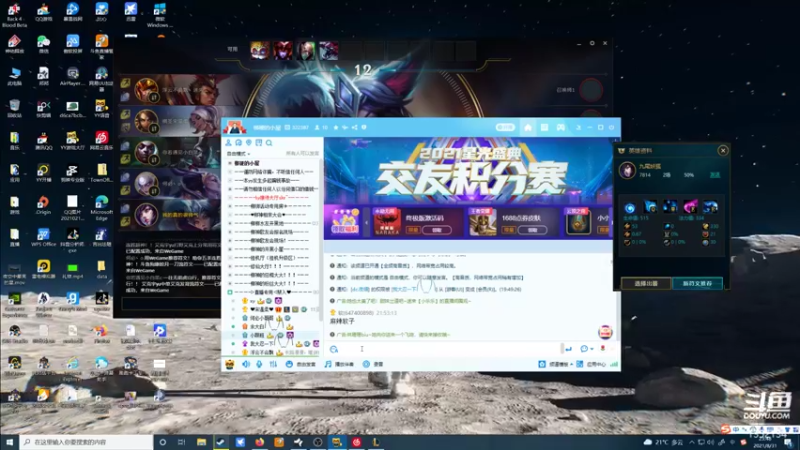Open the WPS Office desktop icon
Viewport: 800px width, 450px height.
pyautogui.click(x=43, y=238)
